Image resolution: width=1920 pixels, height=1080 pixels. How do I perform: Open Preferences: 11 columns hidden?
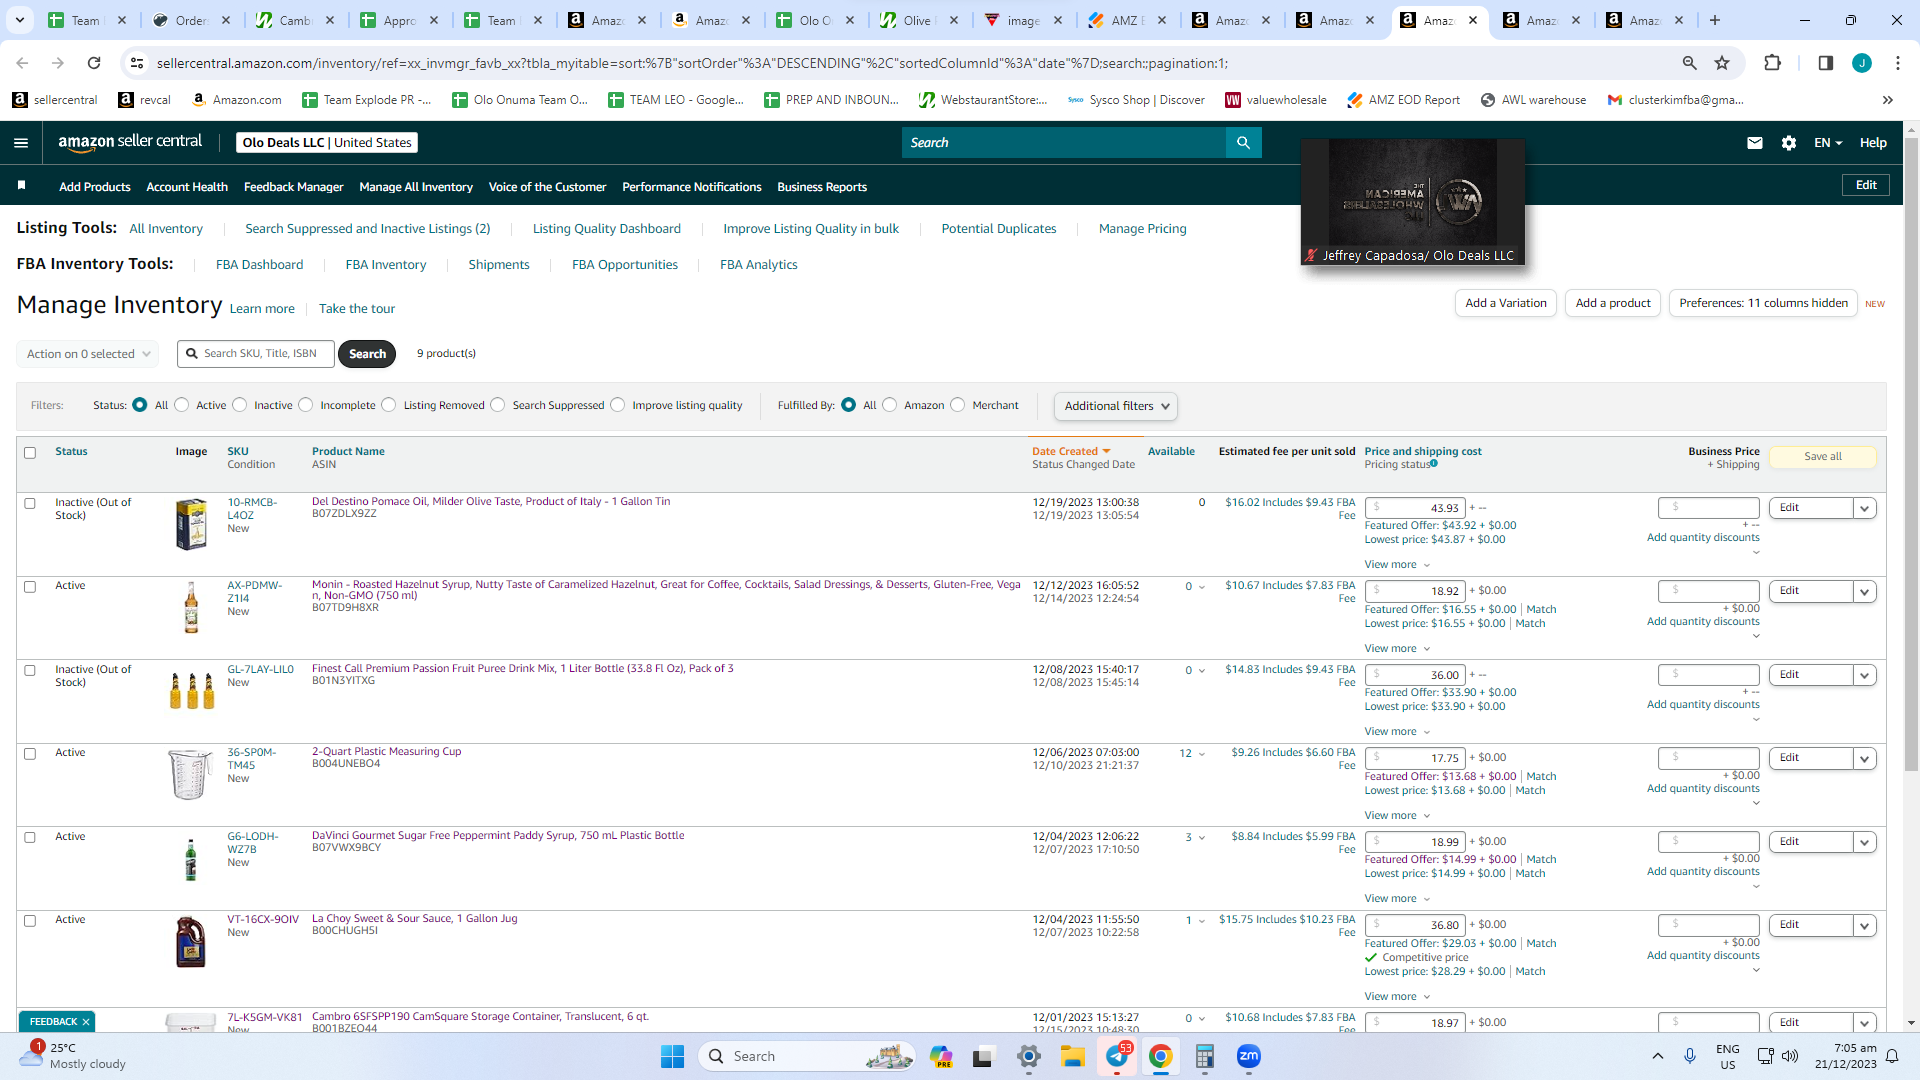coord(1763,303)
